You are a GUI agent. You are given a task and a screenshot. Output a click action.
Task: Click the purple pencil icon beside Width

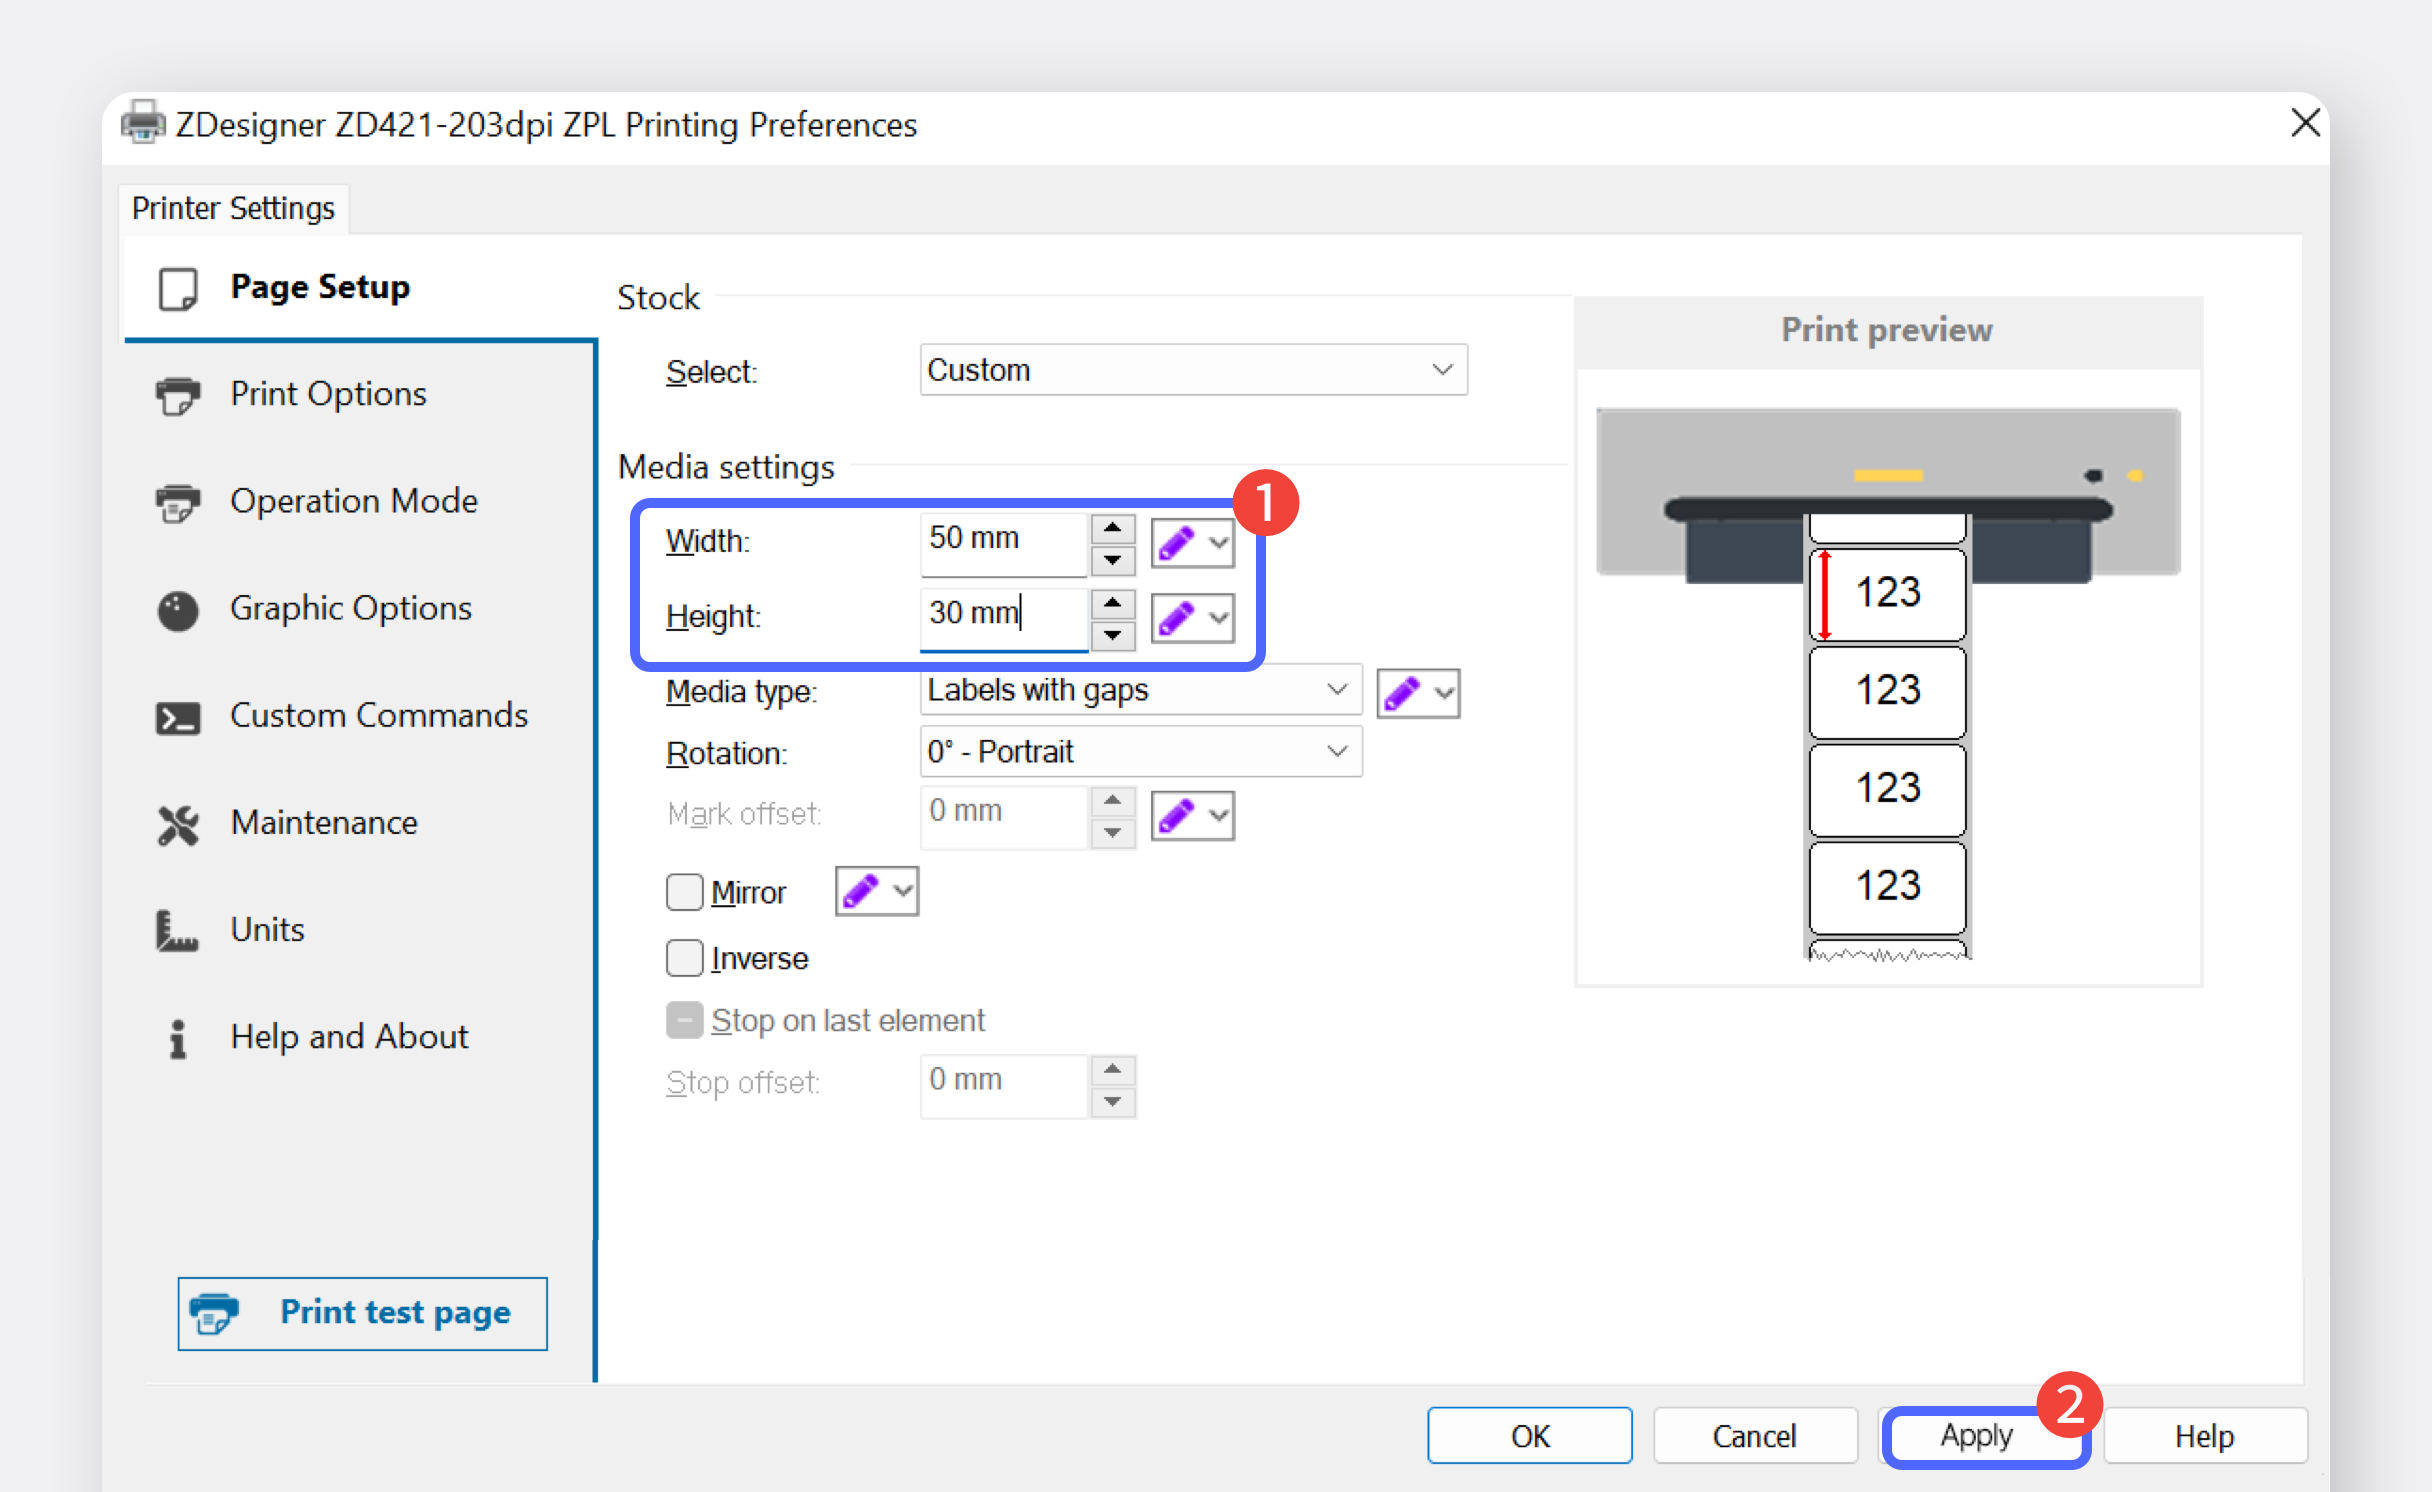(1176, 543)
